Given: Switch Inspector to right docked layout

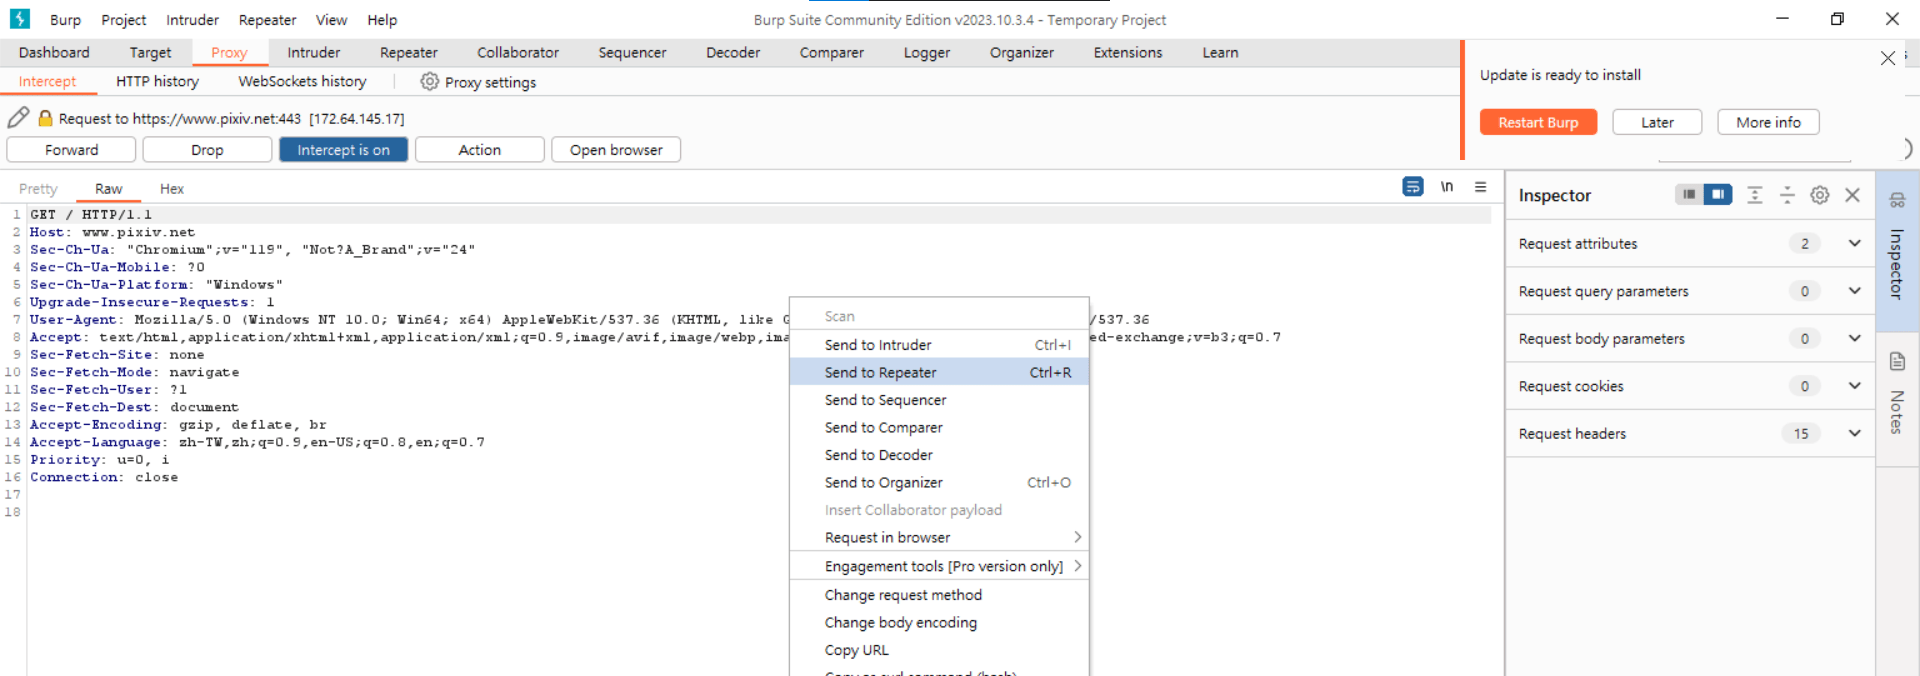Looking at the screenshot, I should coord(1718,195).
